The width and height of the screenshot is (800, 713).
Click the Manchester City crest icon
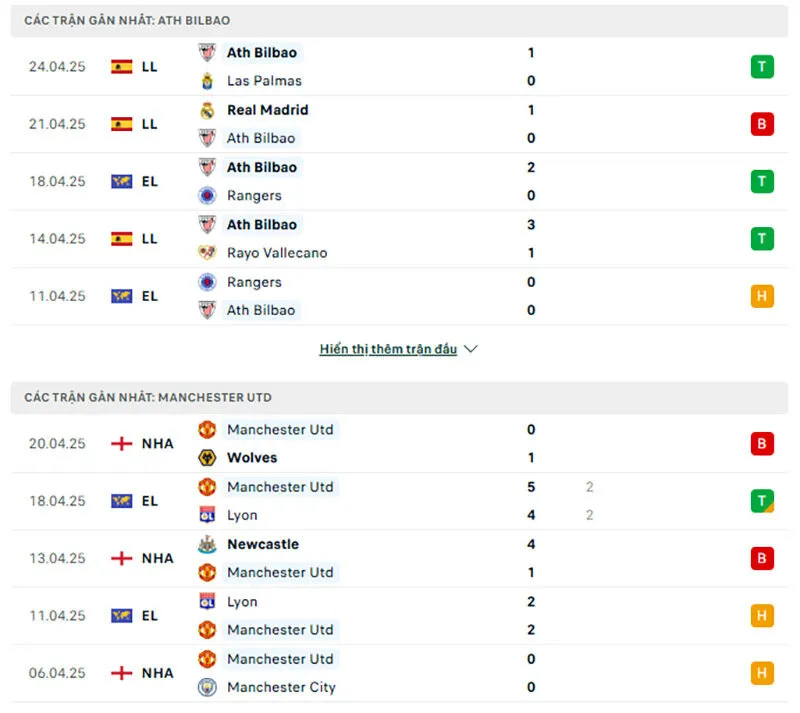click(207, 687)
